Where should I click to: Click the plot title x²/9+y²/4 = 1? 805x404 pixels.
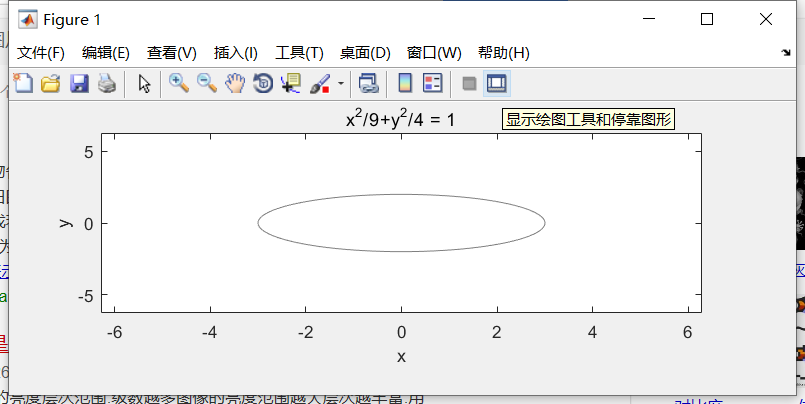tap(400, 119)
